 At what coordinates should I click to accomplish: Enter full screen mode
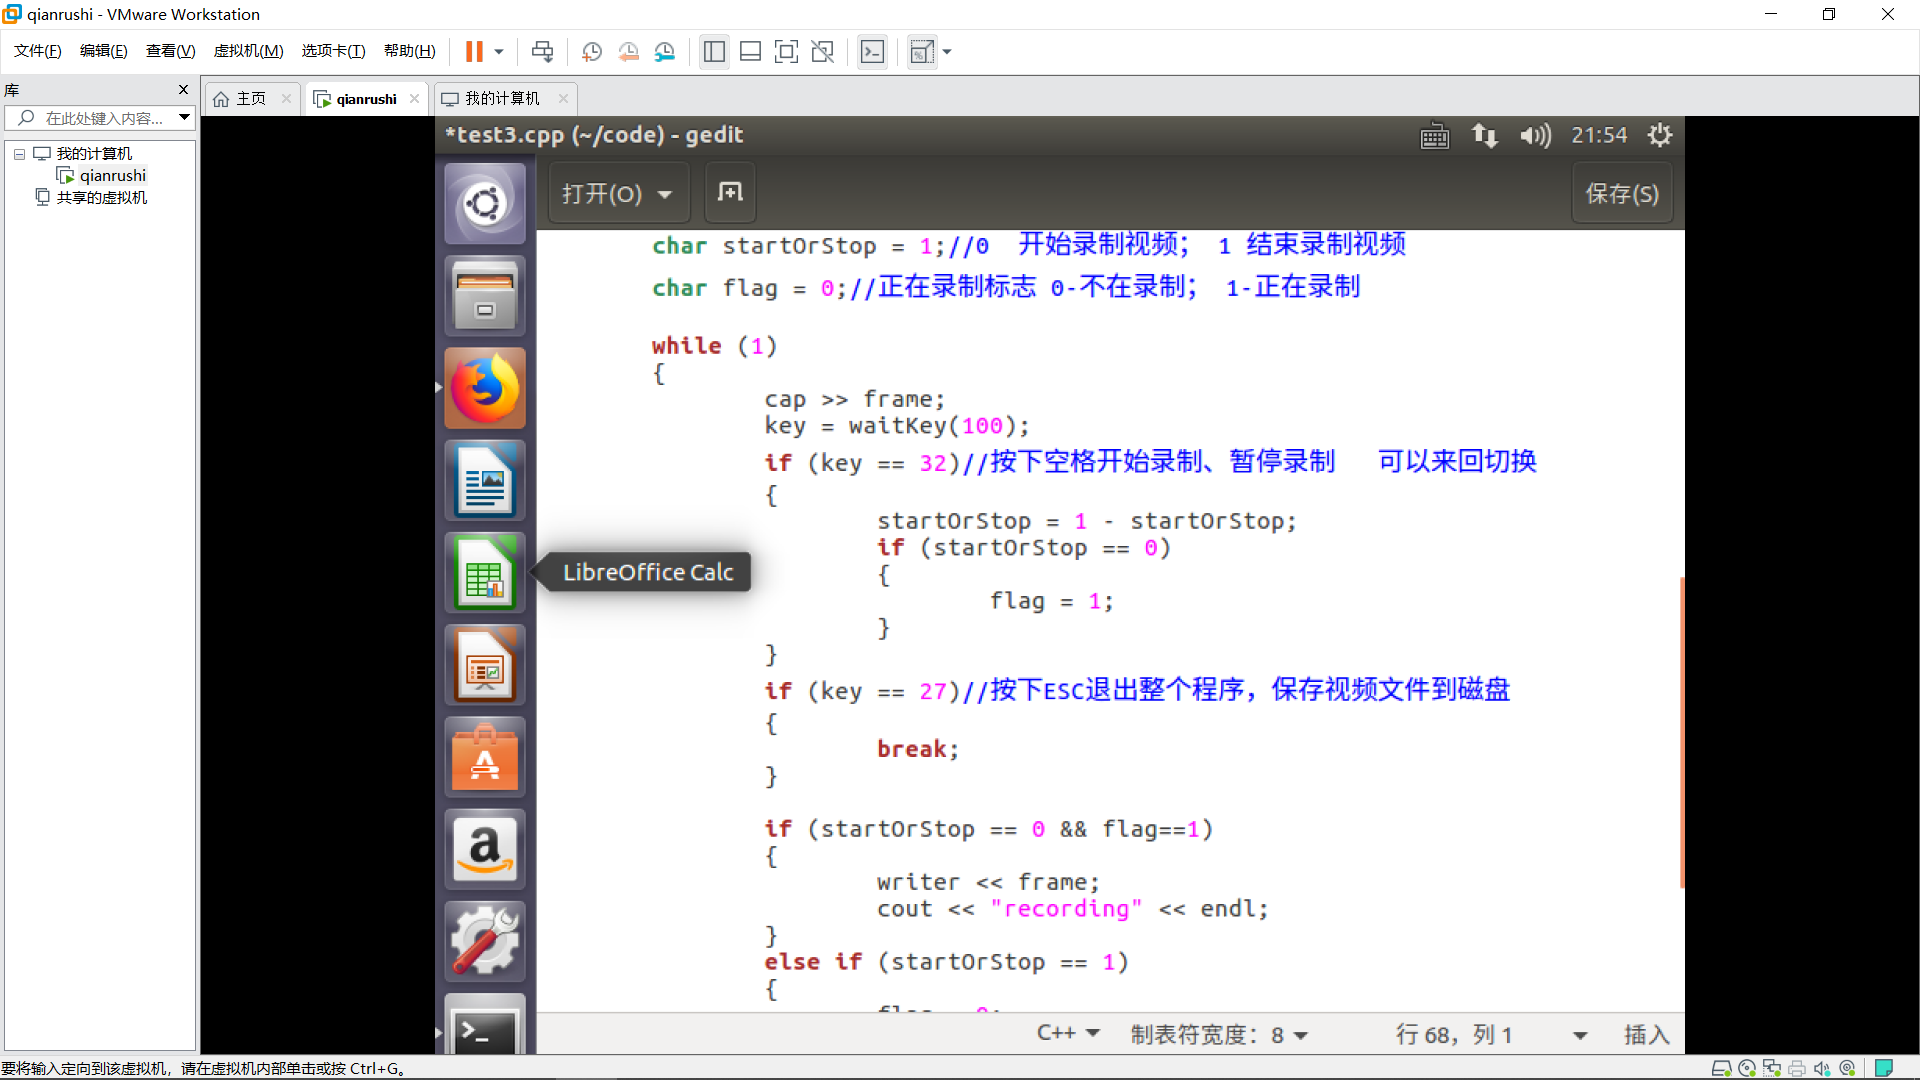786,52
